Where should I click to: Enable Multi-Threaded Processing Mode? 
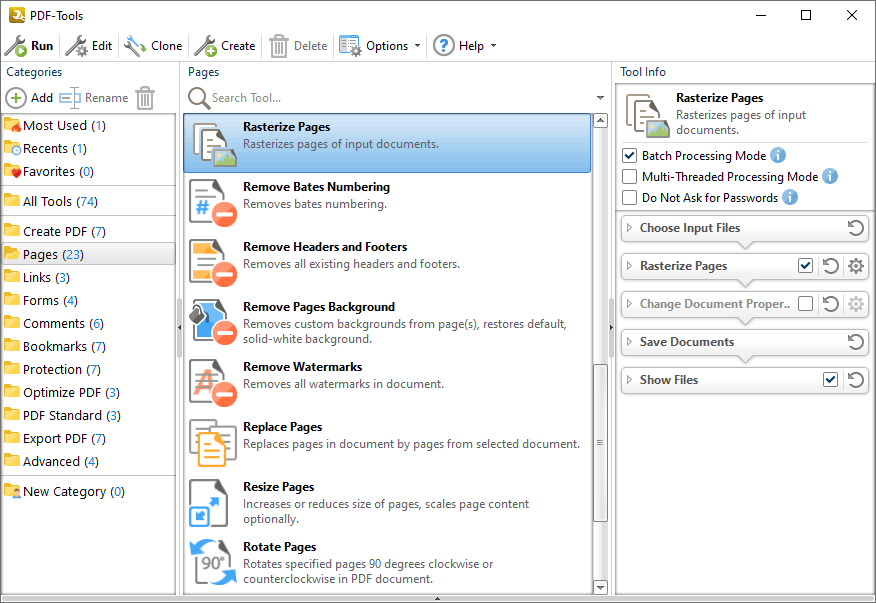[630, 177]
